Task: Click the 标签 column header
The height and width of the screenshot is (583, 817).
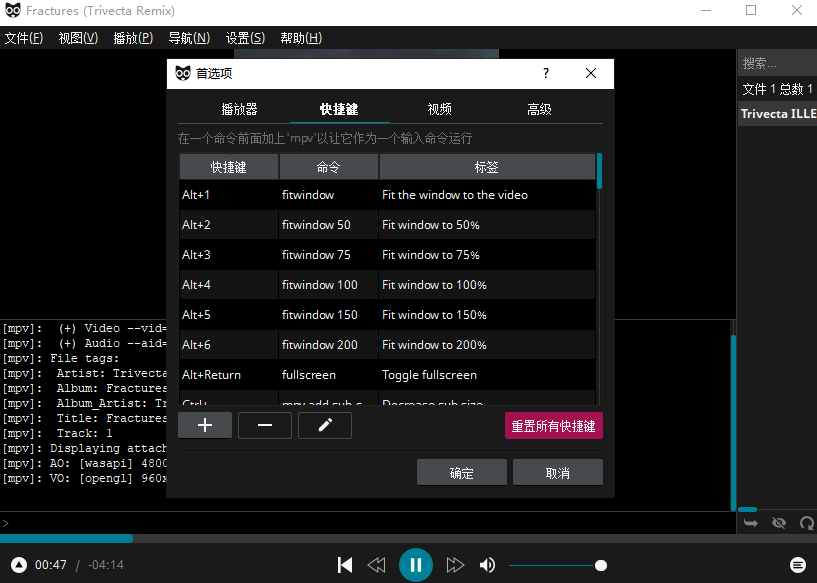Action: pos(487,167)
